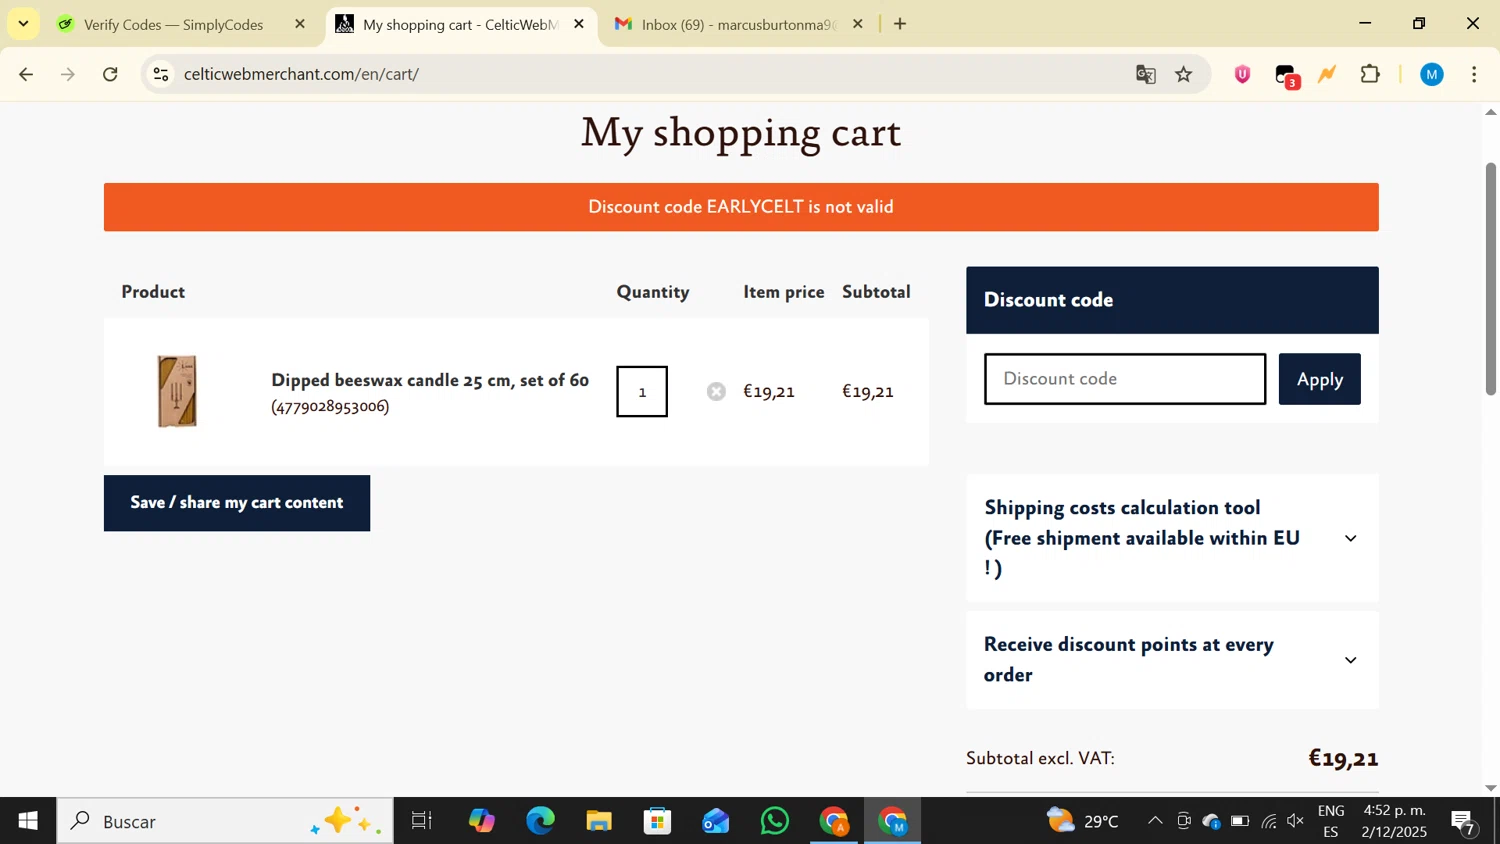Click scrollbar down arrow
Image resolution: width=1500 pixels, height=844 pixels.
click(x=1490, y=788)
